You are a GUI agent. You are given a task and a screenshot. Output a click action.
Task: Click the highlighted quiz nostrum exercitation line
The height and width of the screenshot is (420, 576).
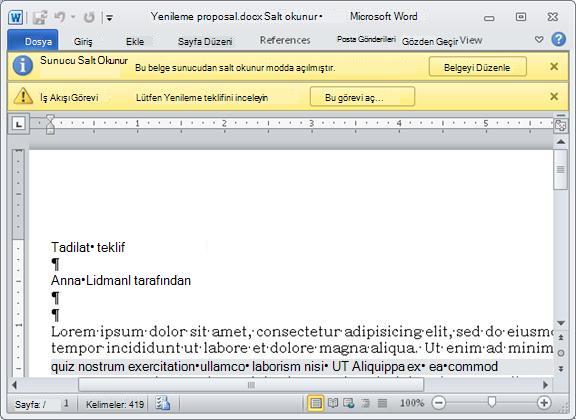274,367
